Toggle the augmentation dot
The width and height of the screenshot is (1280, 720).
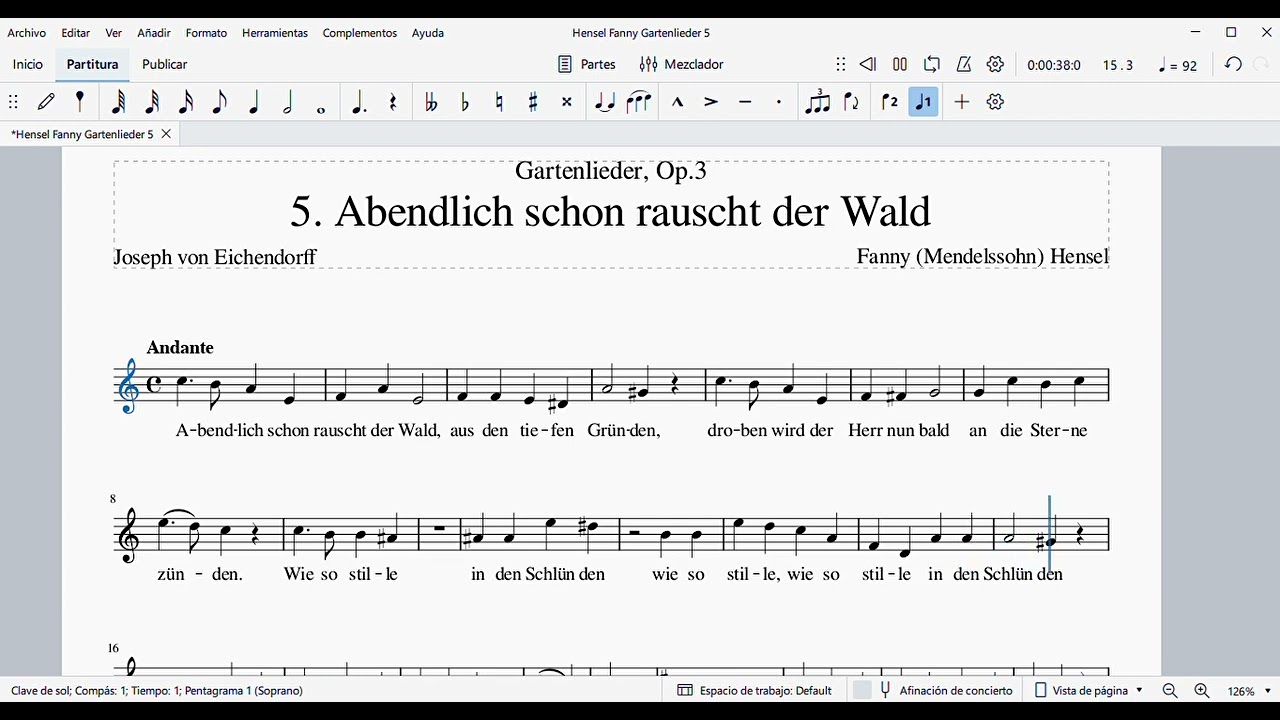point(359,102)
